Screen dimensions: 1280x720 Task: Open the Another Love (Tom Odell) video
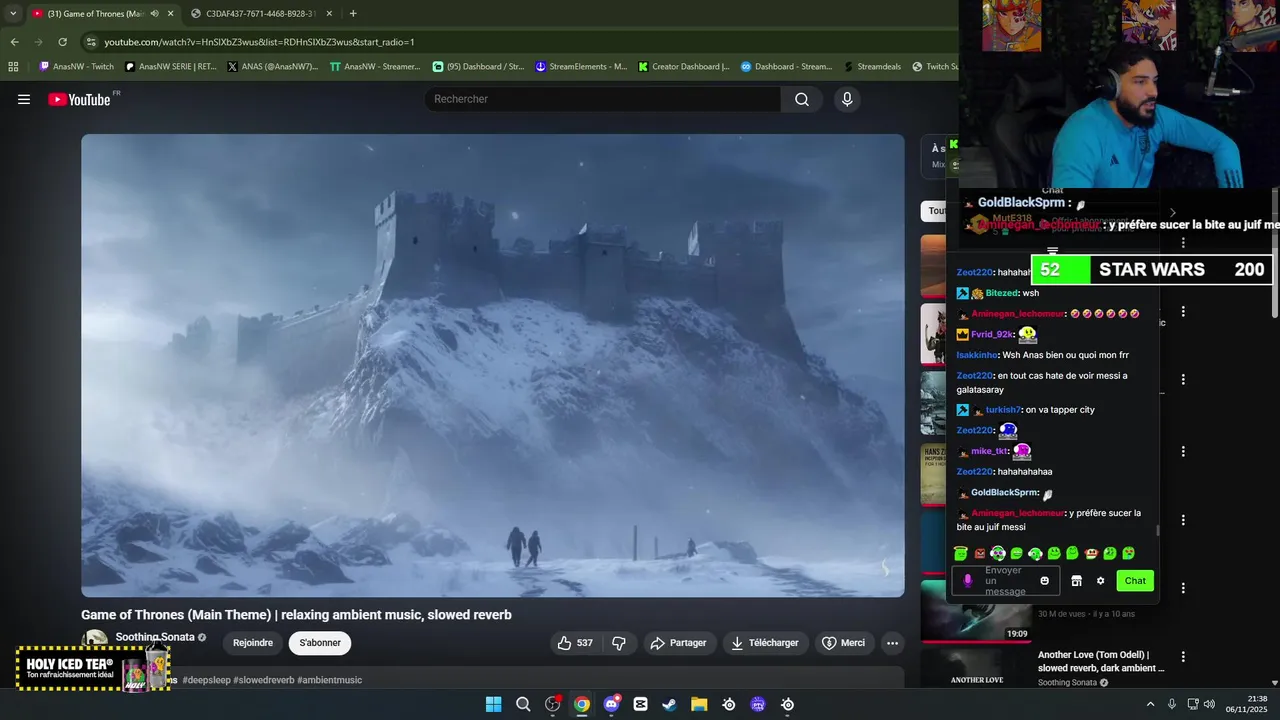(1100, 661)
